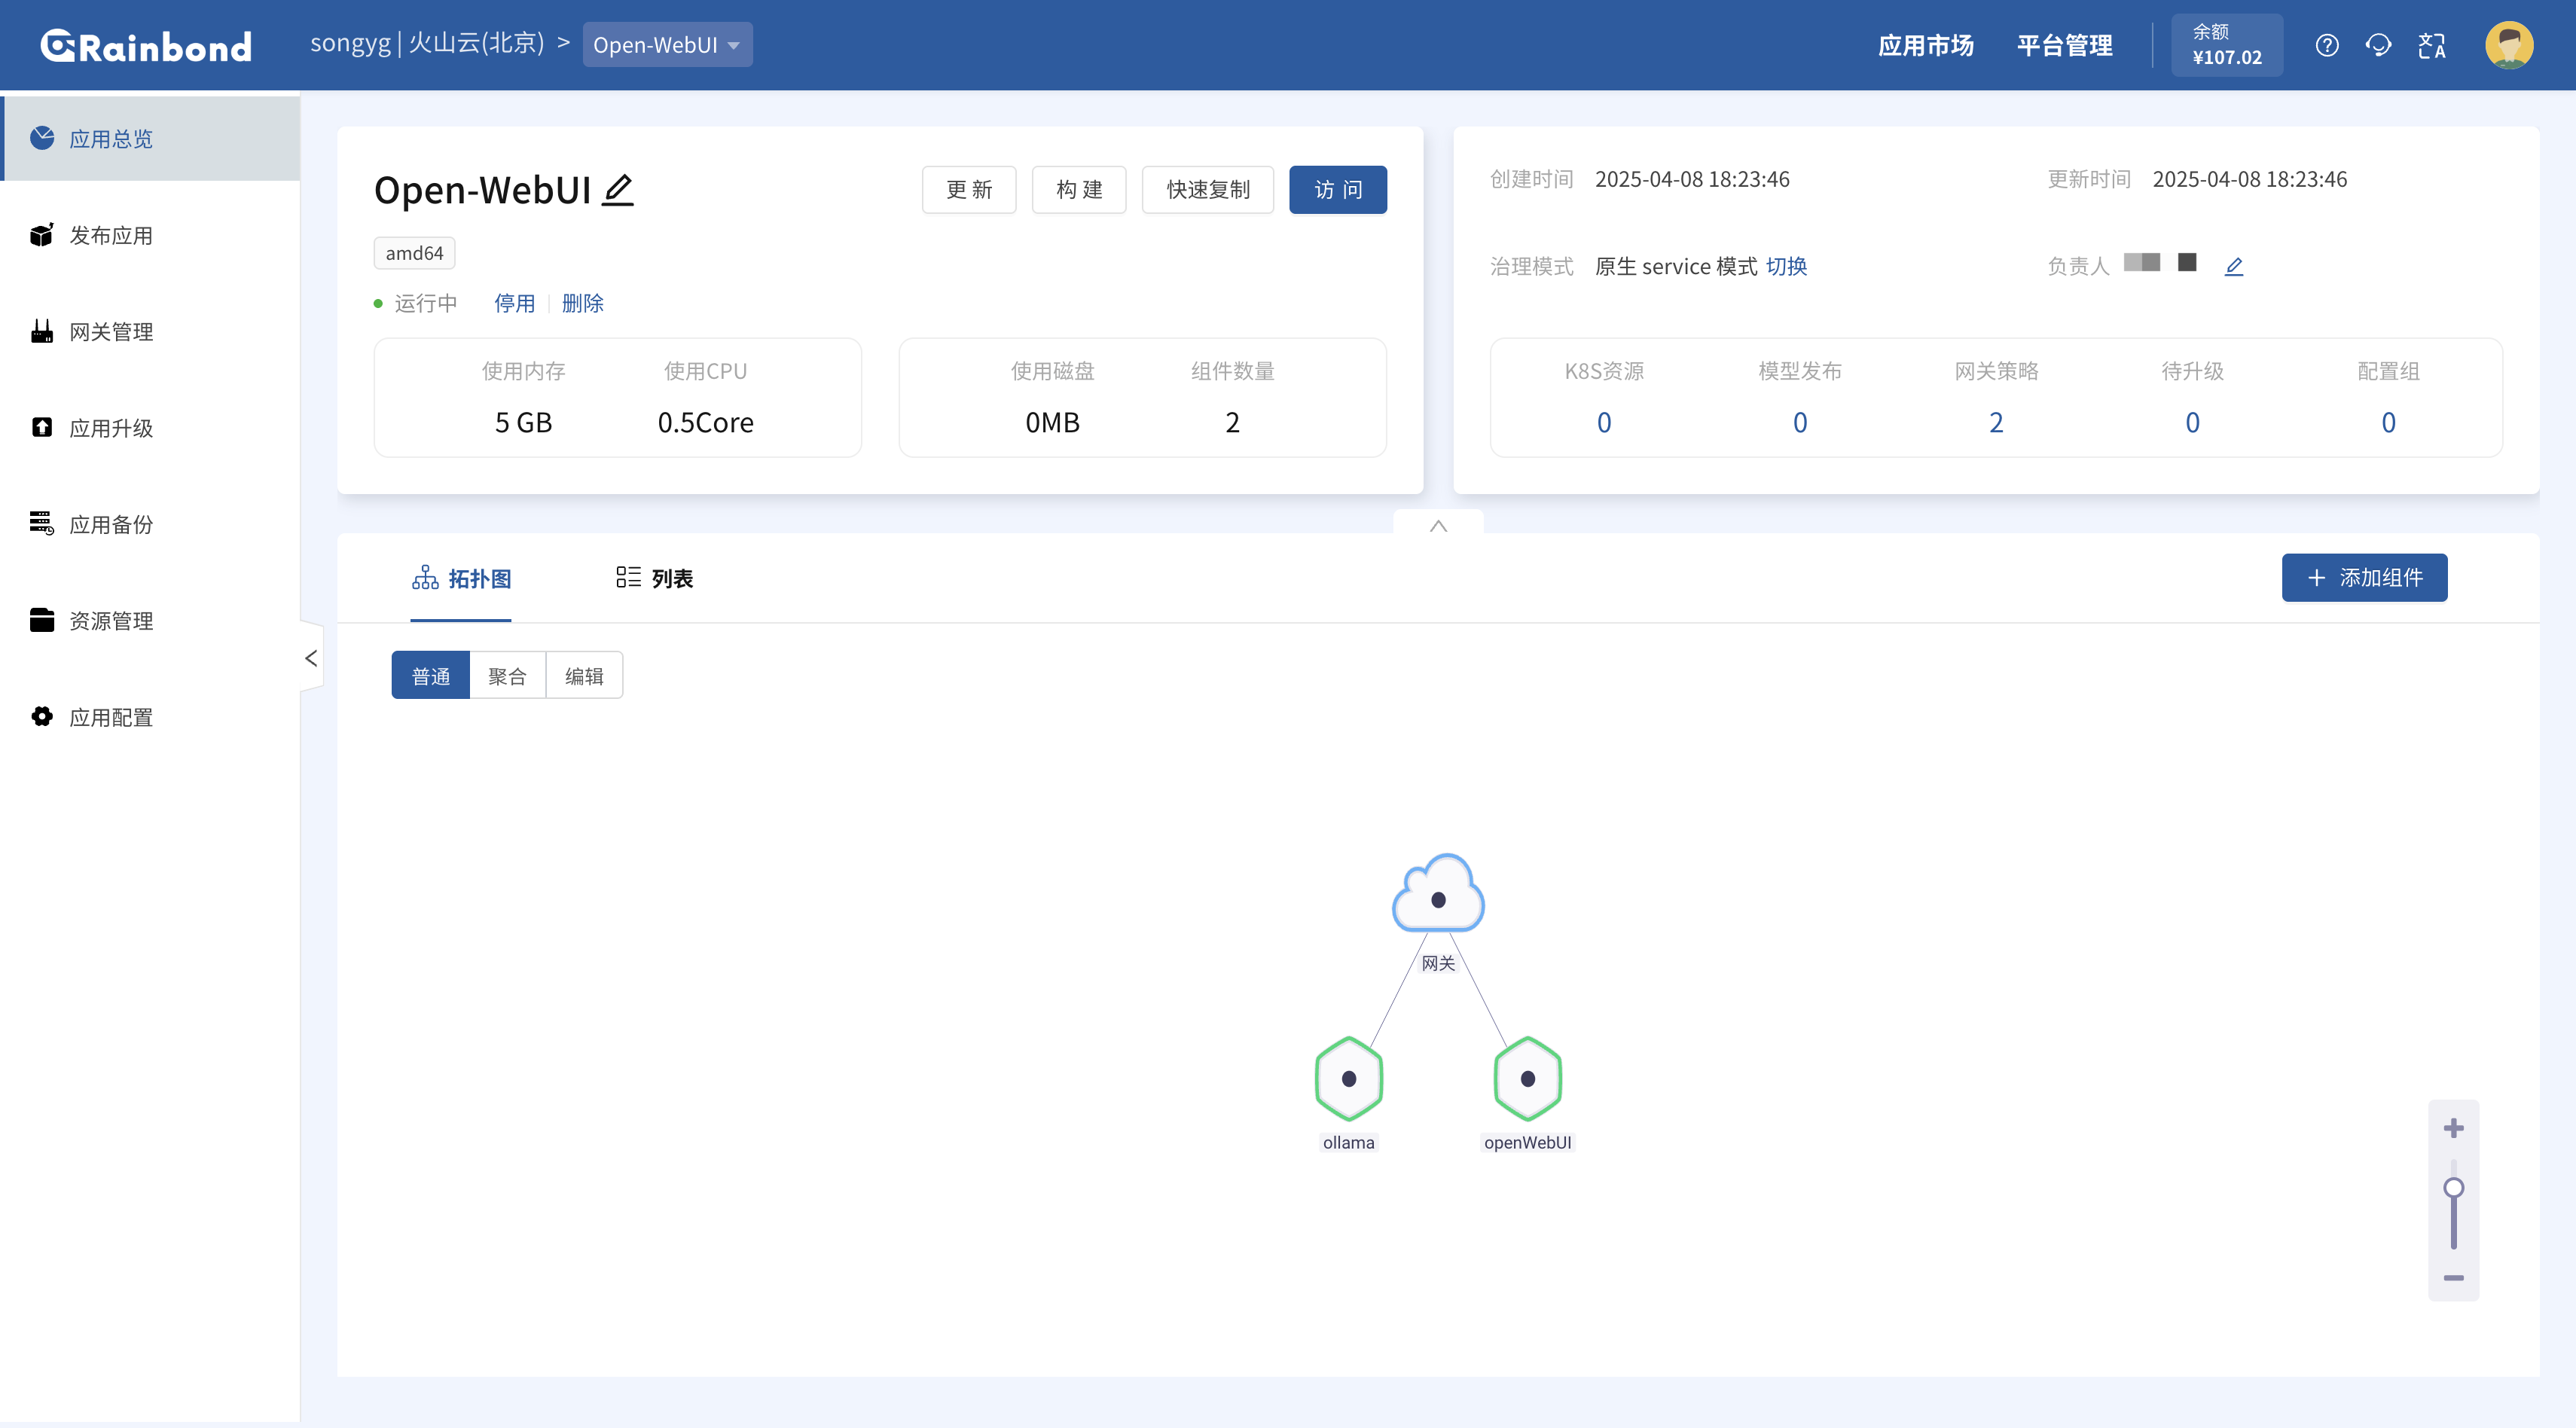The width and height of the screenshot is (2576, 1428).
Task: Select the ollama hexagon component node
Action: (x=1349, y=1078)
